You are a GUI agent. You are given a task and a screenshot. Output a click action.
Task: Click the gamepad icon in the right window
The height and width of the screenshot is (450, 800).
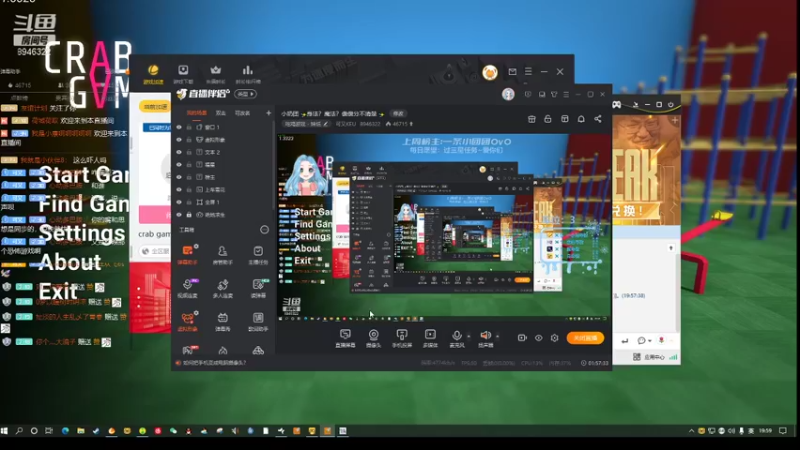point(617,105)
